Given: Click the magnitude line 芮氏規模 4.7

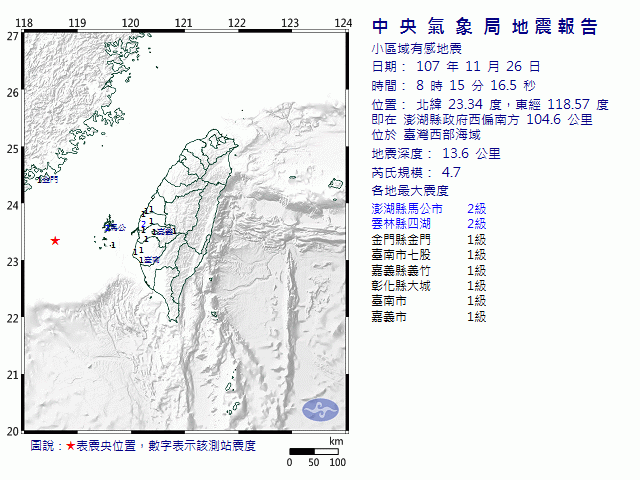Looking at the screenshot, I should 416,173.
